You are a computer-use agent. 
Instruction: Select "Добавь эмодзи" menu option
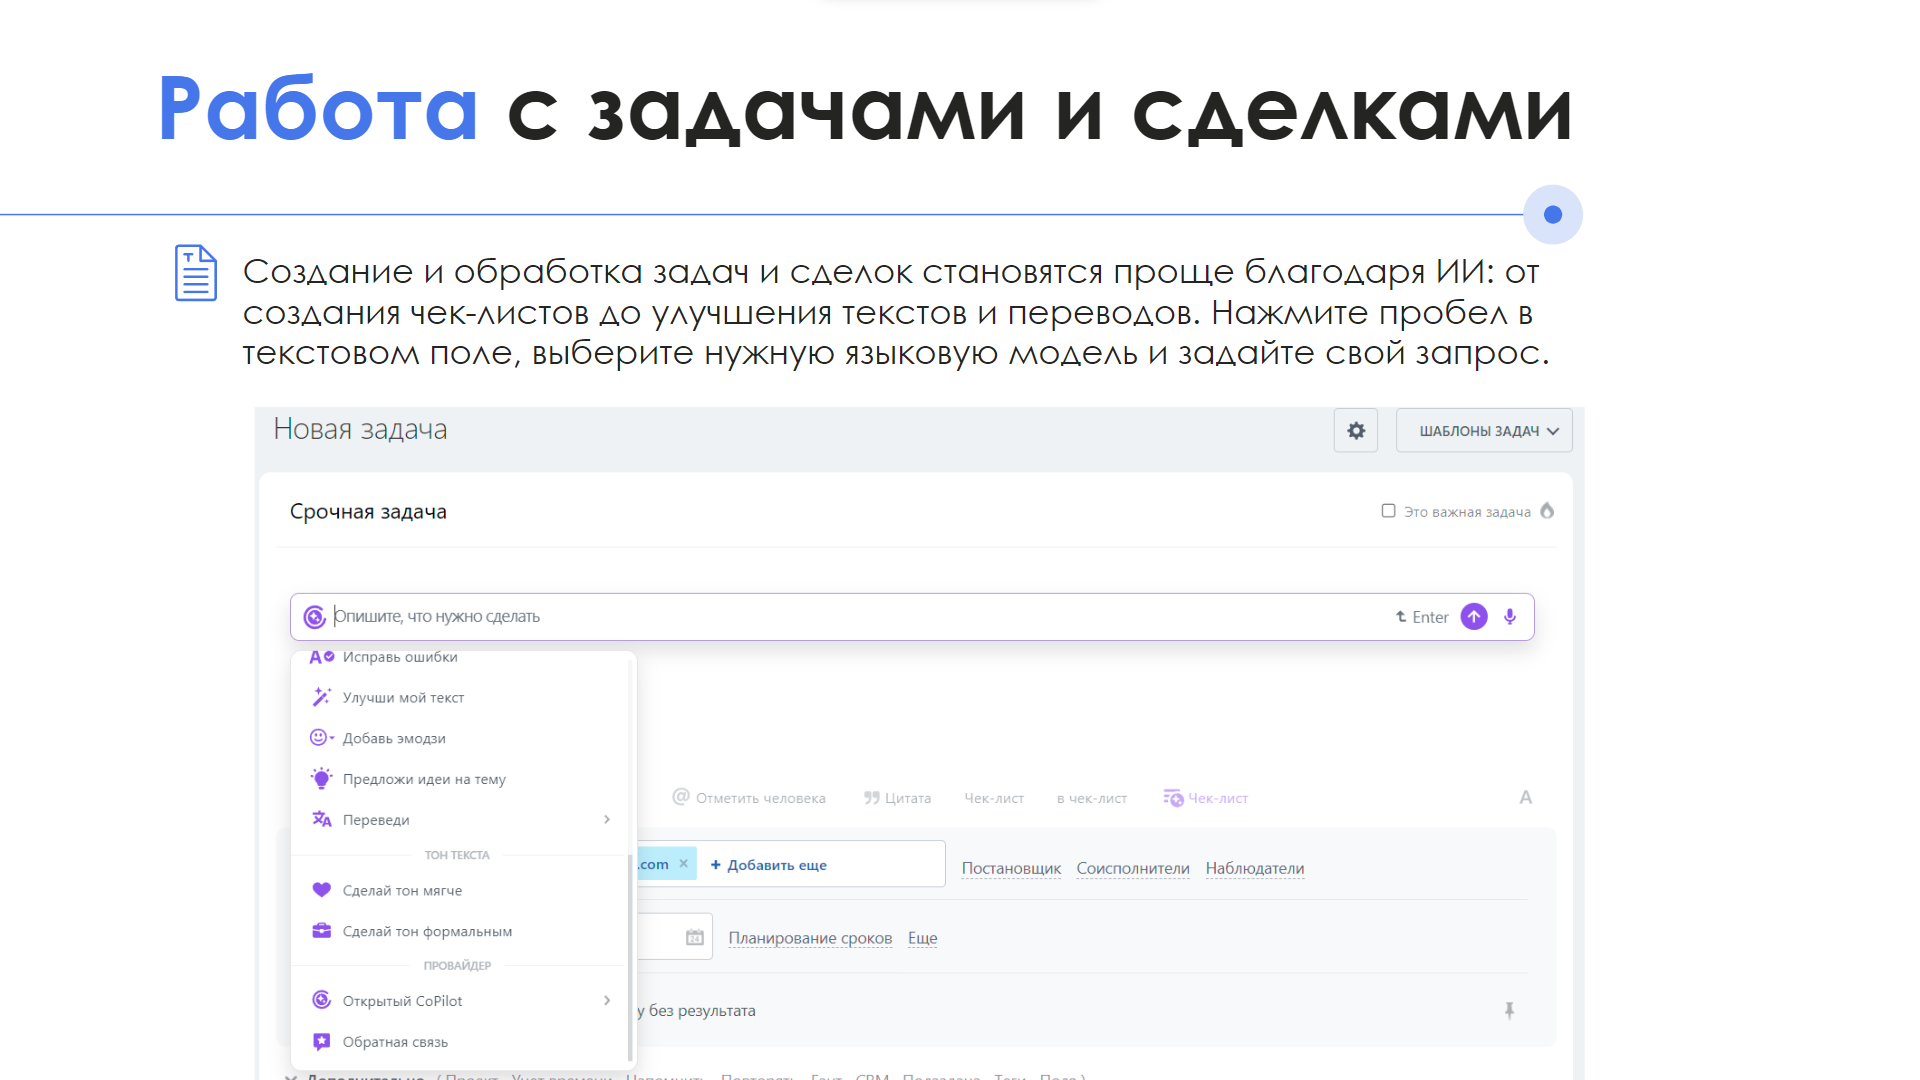(x=394, y=739)
